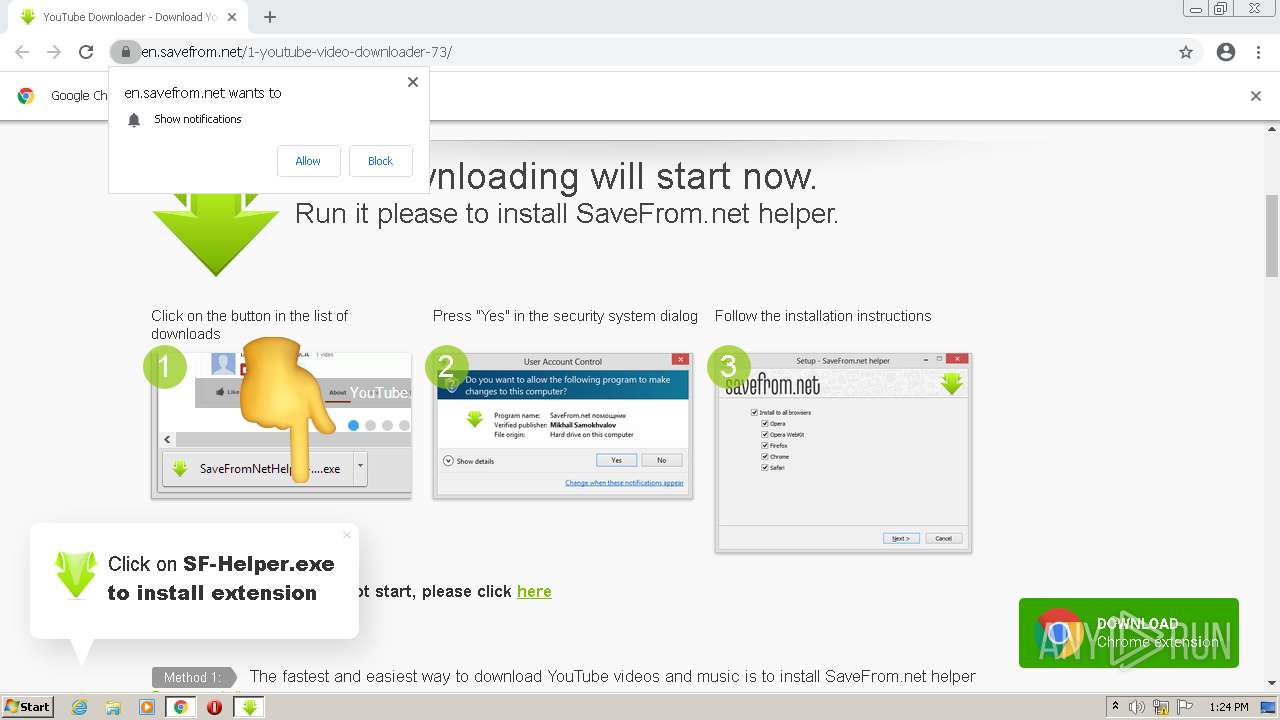Block notifications from en.savefrom.net
The width and height of the screenshot is (1280, 720).
point(380,161)
